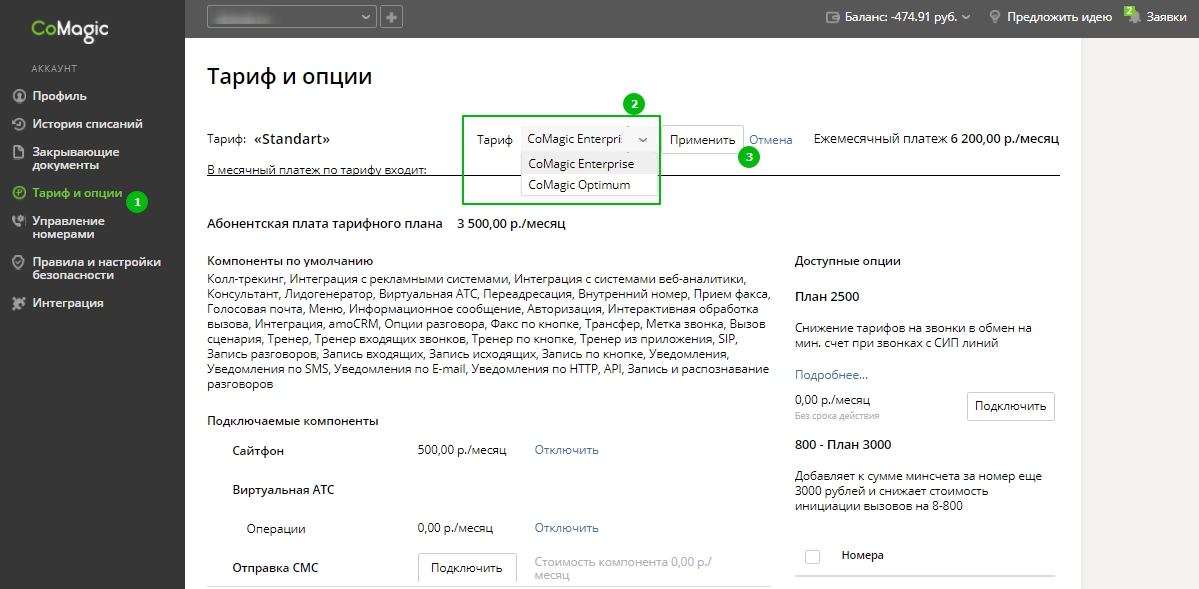Click the Компоненты по умолчанию heading
The width and height of the screenshot is (1199, 589).
pyautogui.click(x=290, y=261)
